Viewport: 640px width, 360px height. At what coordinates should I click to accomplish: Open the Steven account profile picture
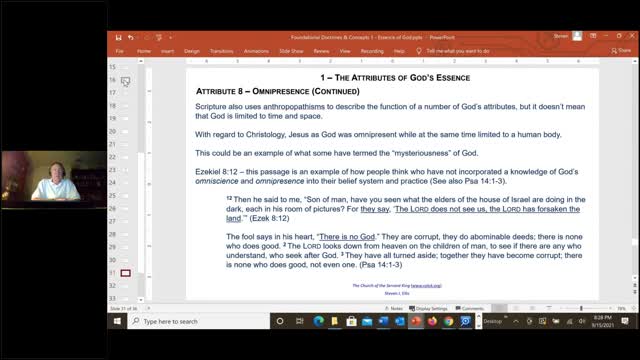577,36
